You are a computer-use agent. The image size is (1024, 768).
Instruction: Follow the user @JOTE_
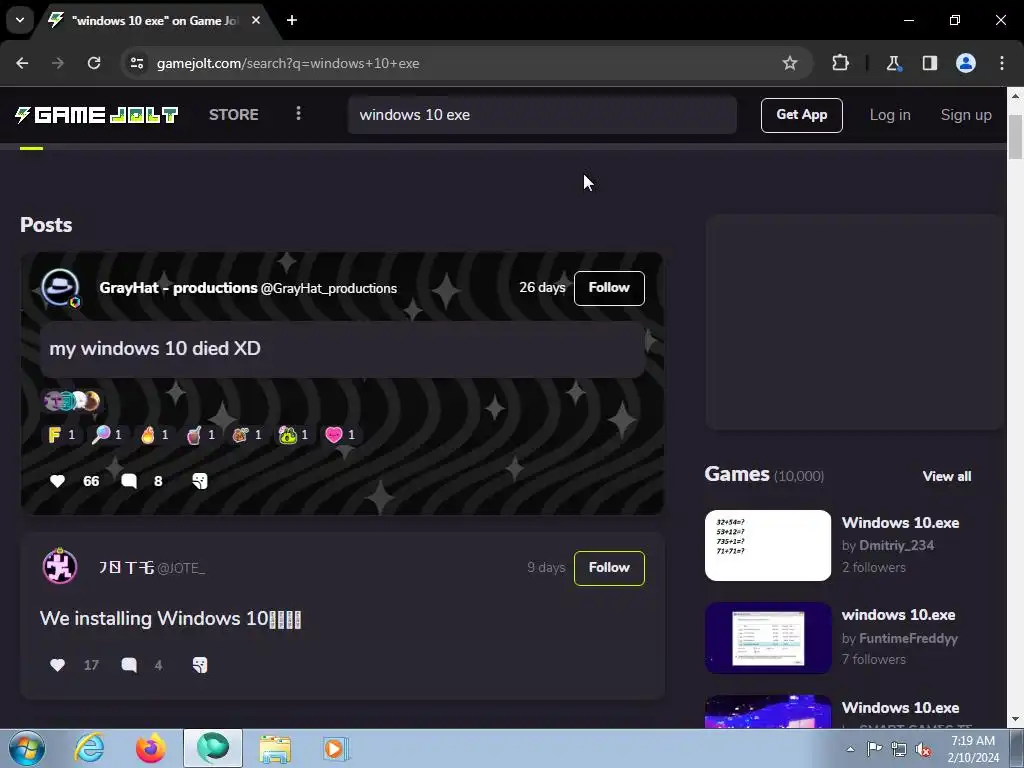[x=609, y=568]
